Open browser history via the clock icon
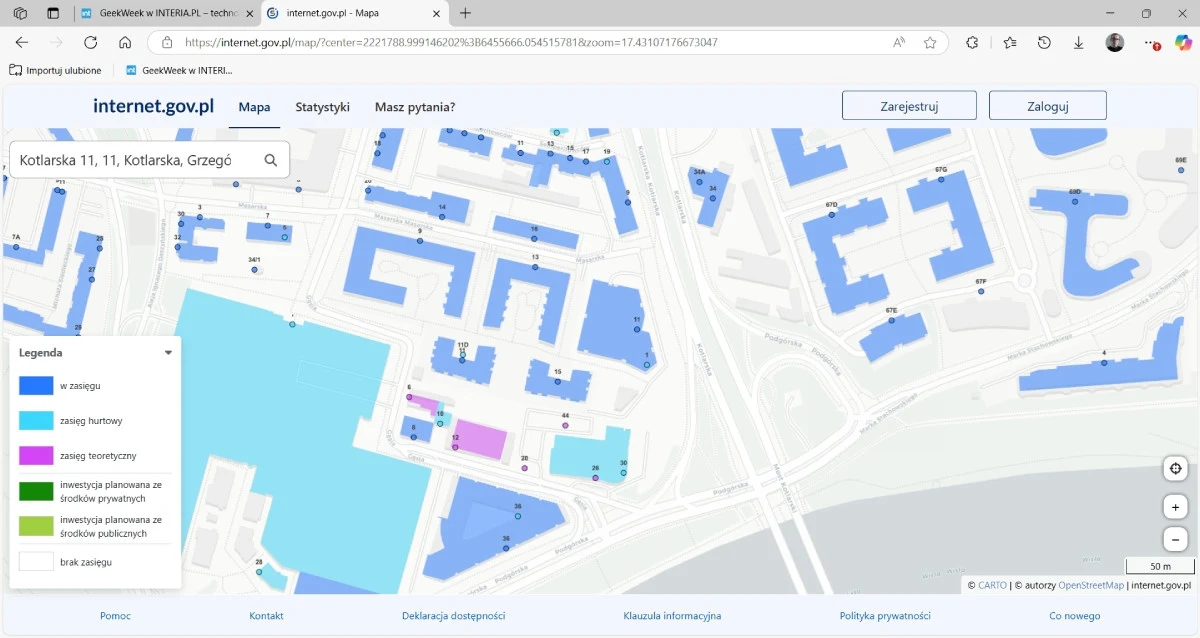Image resolution: width=1200 pixels, height=638 pixels. pyautogui.click(x=1044, y=43)
